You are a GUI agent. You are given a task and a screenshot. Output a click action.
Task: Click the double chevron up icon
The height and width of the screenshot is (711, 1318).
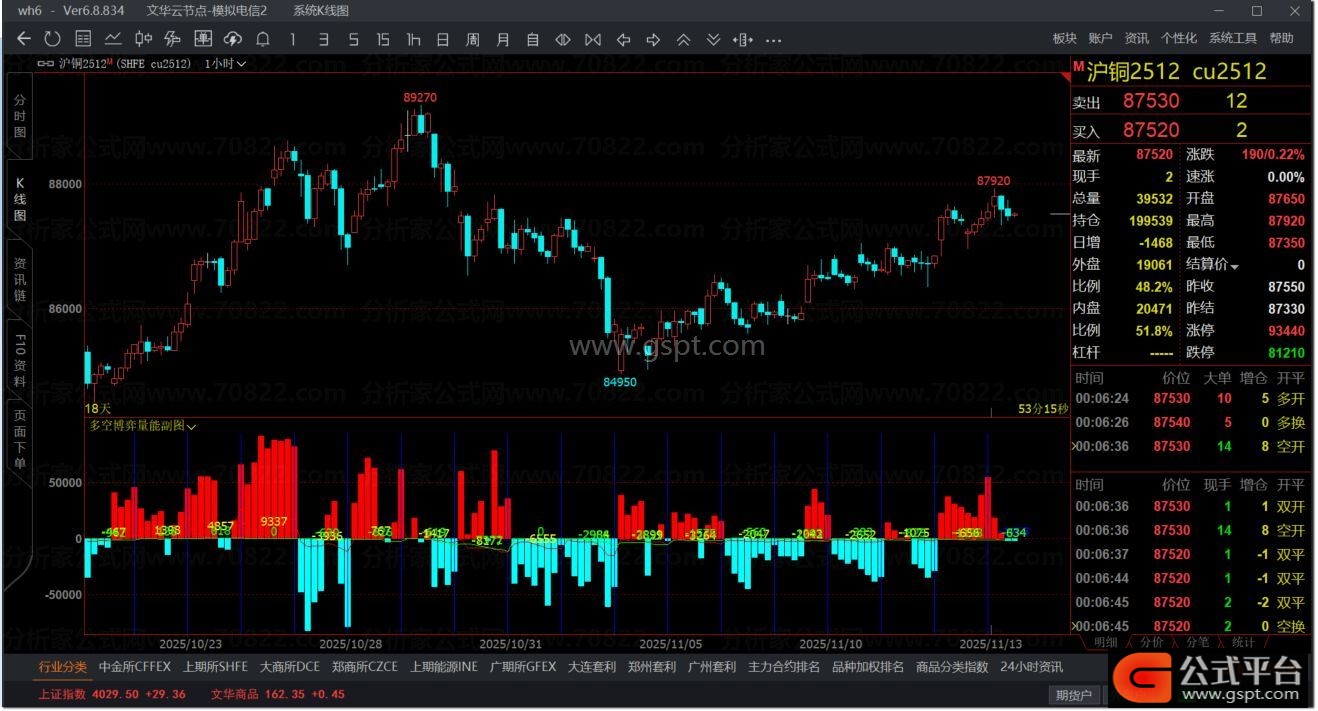(683, 39)
